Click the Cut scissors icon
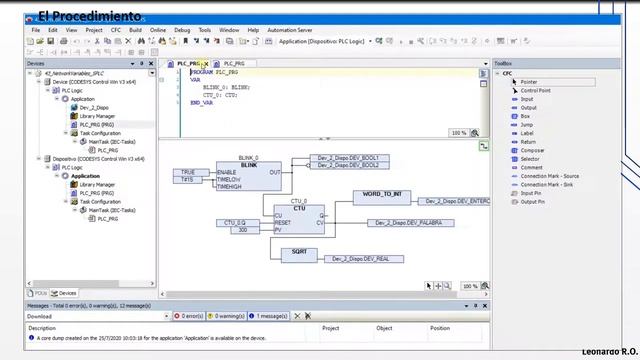Image resolution: width=640 pixels, height=360 pixels. tap(97, 41)
